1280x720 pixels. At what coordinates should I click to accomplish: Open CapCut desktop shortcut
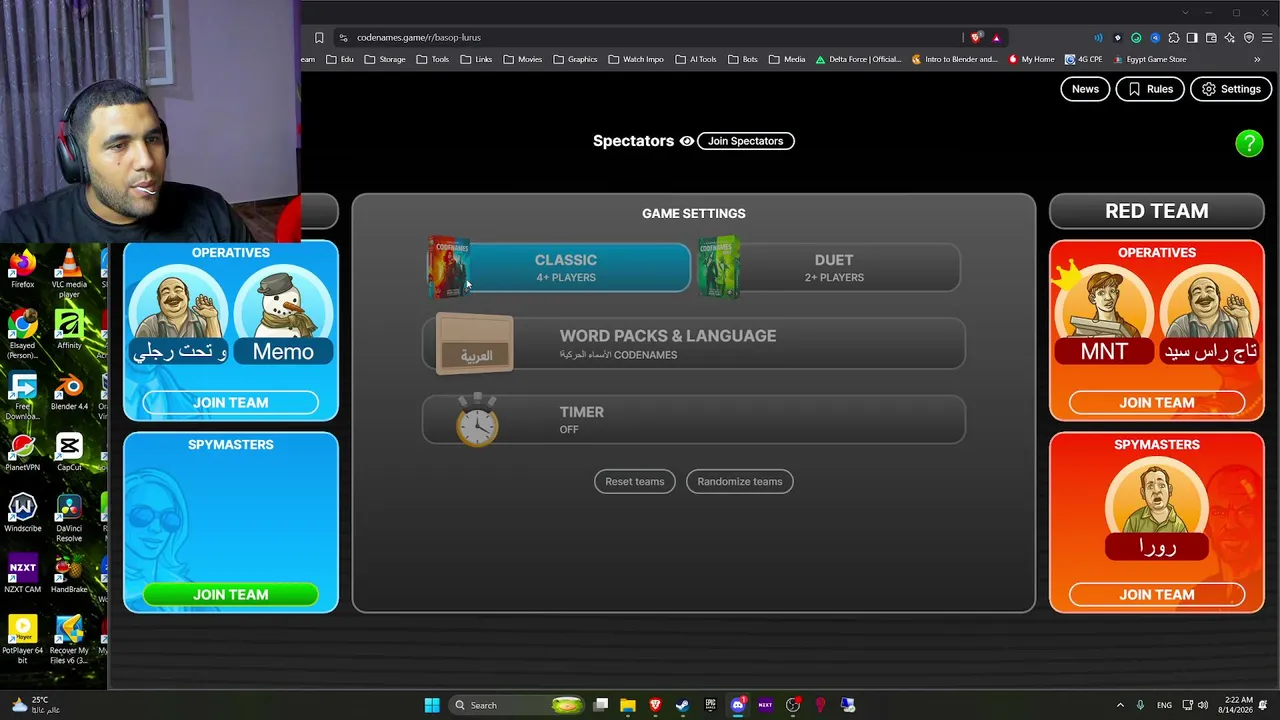click(69, 453)
